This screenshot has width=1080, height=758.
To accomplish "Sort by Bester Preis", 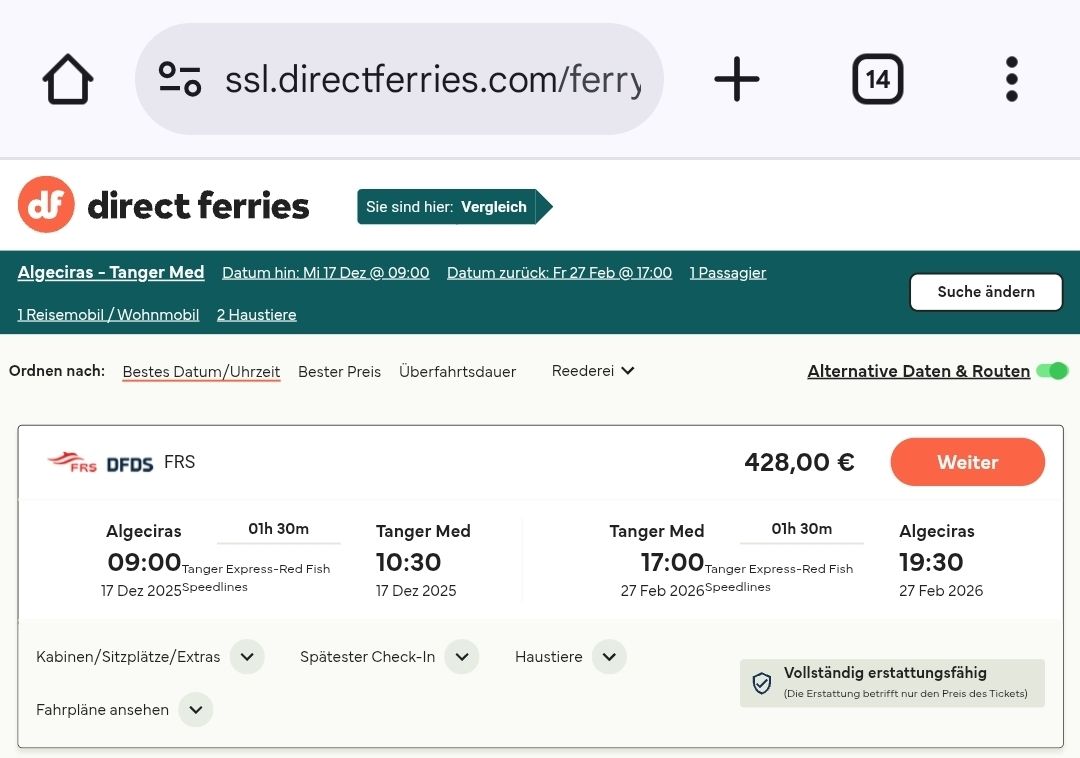I will click(x=339, y=372).
